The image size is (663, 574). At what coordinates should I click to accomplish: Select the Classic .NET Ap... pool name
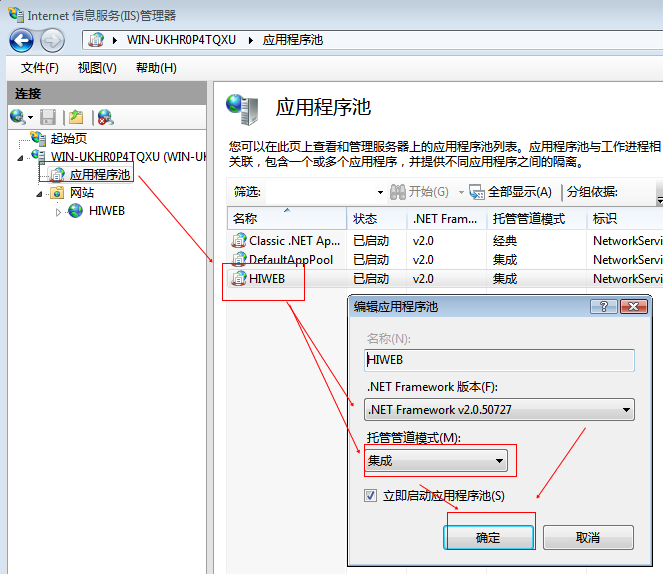294,241
